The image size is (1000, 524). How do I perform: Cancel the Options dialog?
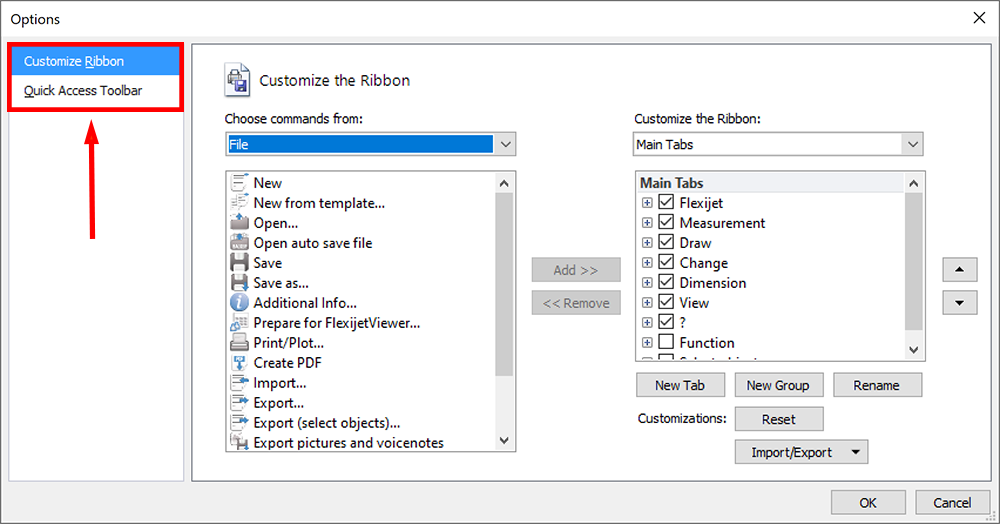pos(952,502)
